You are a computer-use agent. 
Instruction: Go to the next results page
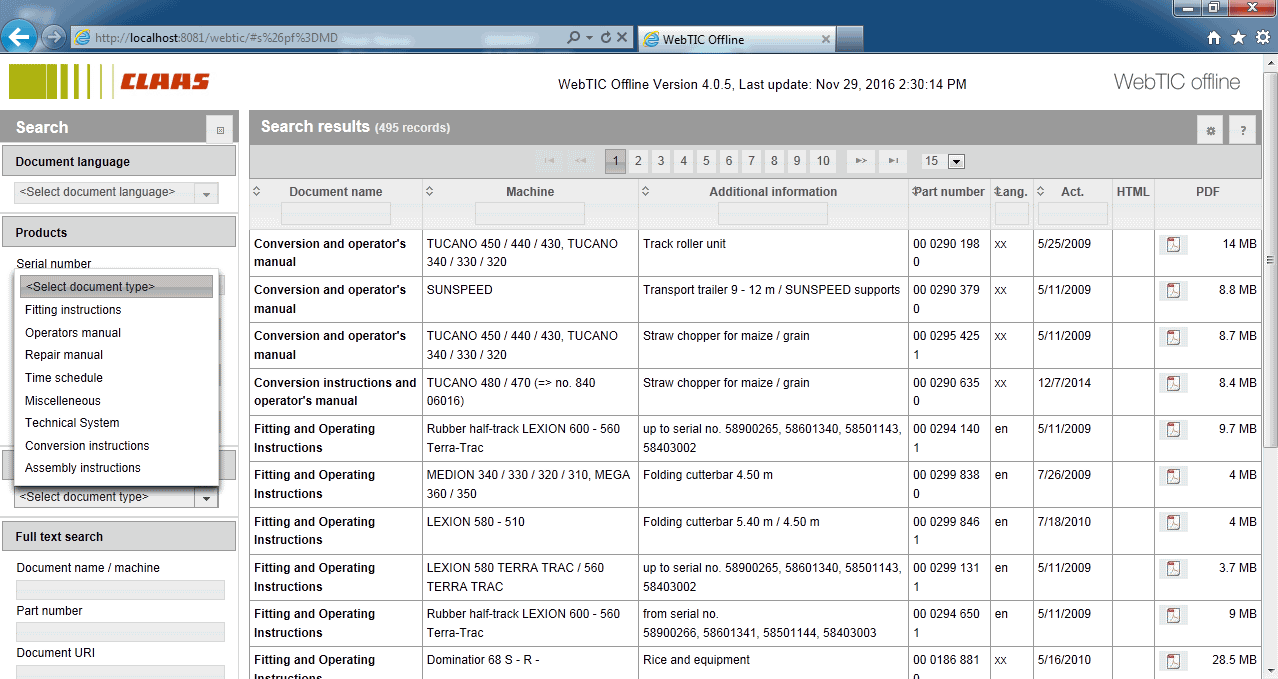click(x=860, y=161)
